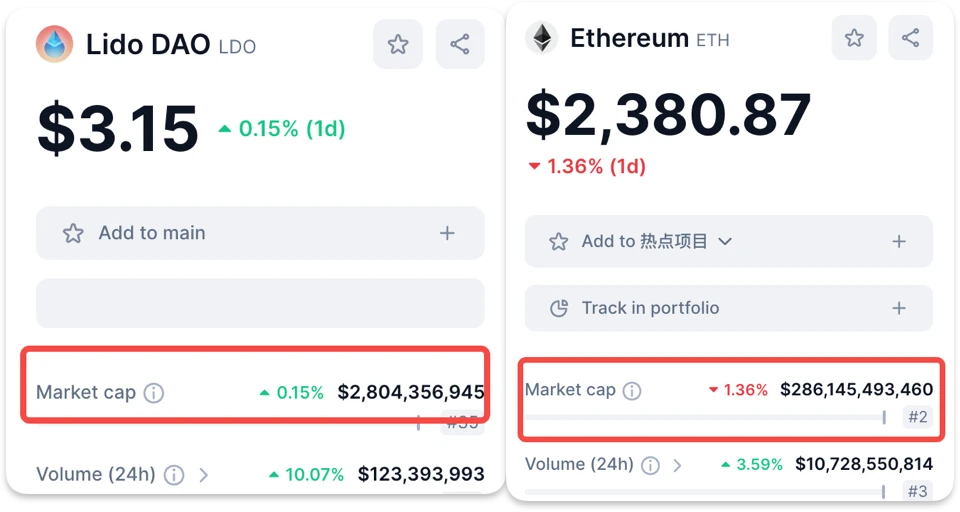Click the Add to main button
Image resolution: width=960 pixels, height=512 pixels.
point(152,233)
